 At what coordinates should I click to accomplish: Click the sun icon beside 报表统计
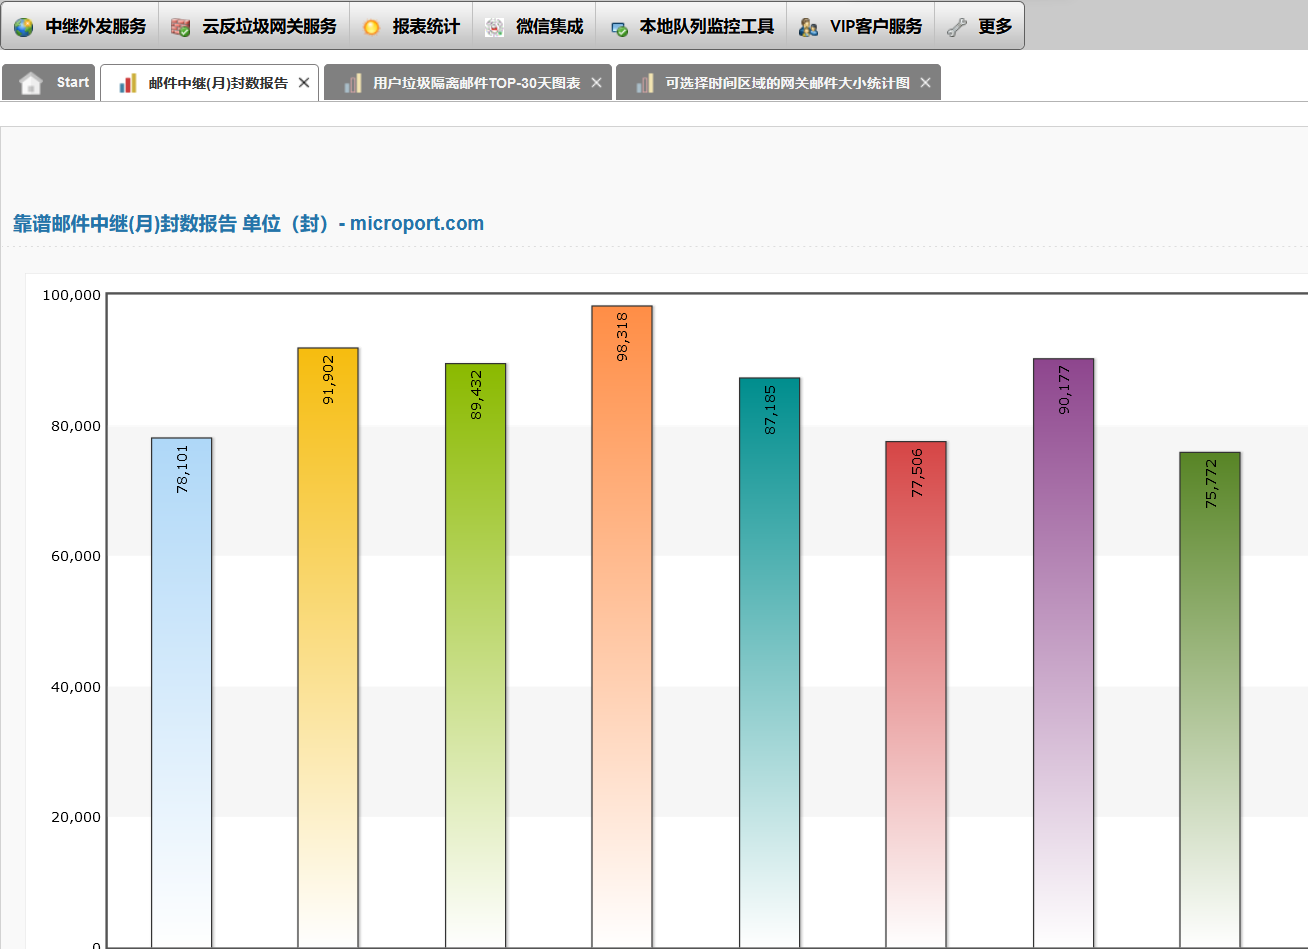371,27
